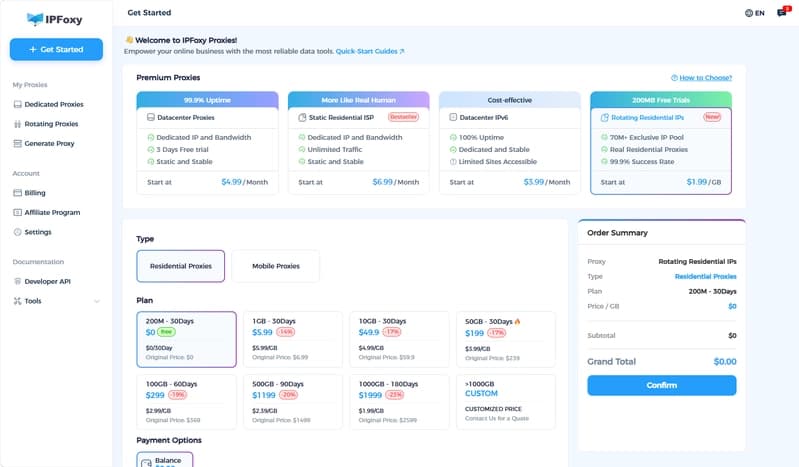Click the Get Started button in sidebar
The width and height of the screenshot is (799, 467).
point(56,49)
